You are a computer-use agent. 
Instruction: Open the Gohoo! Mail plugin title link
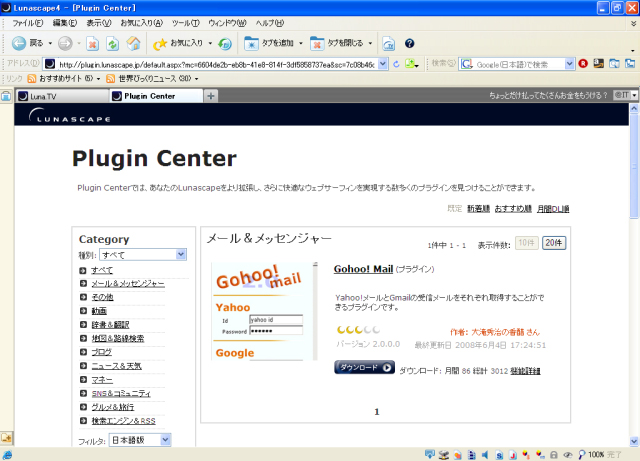click(363, 269)
